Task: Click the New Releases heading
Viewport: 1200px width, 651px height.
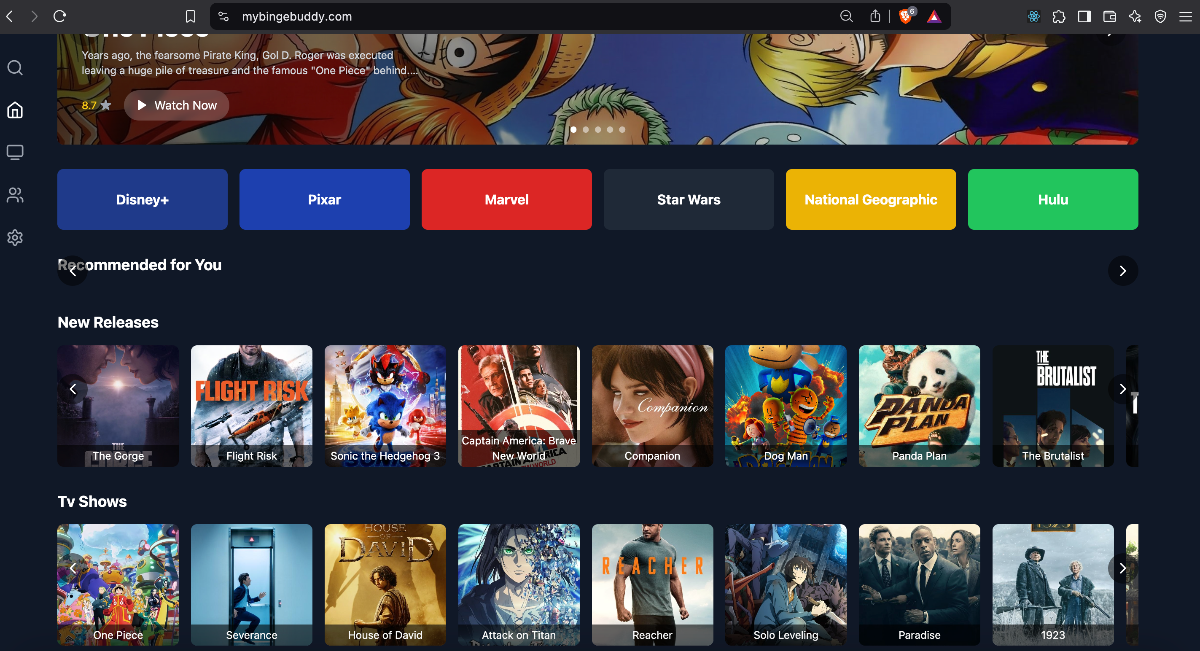Action: 108,322
